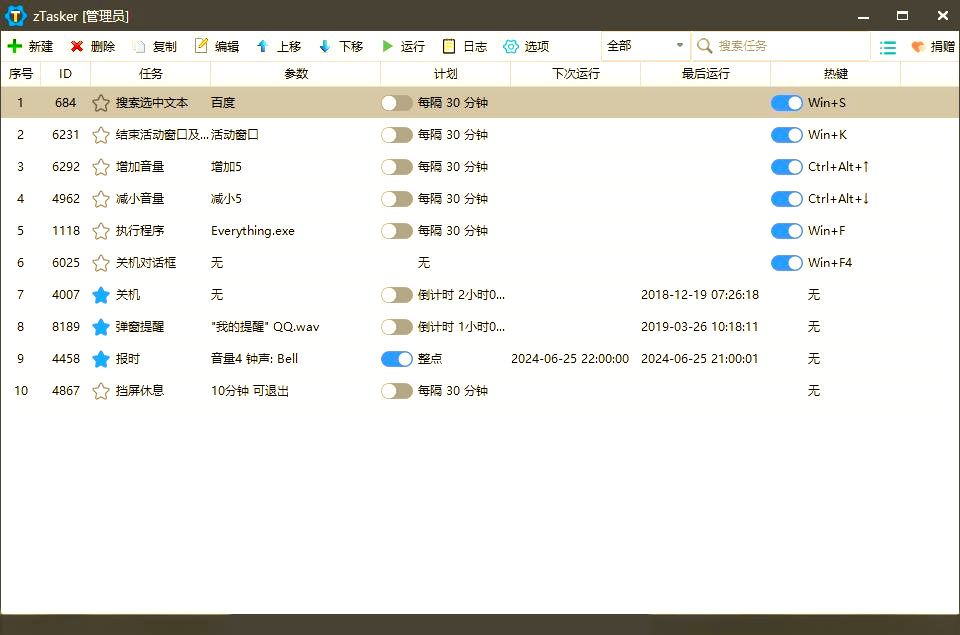Click the 新建 toolbar label
Screen dimensions: 960x635
click(40, 47)
